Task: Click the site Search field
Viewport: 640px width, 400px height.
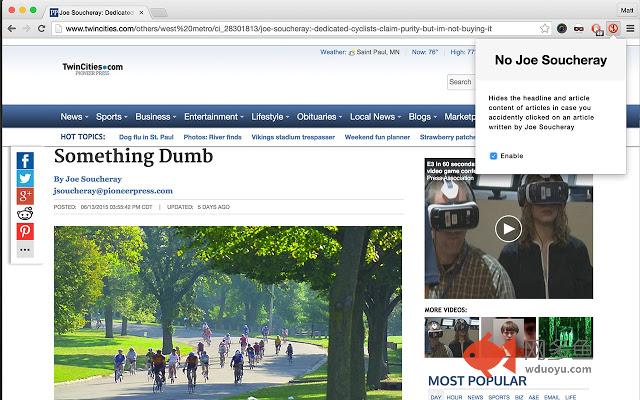Action: [461, 82]
